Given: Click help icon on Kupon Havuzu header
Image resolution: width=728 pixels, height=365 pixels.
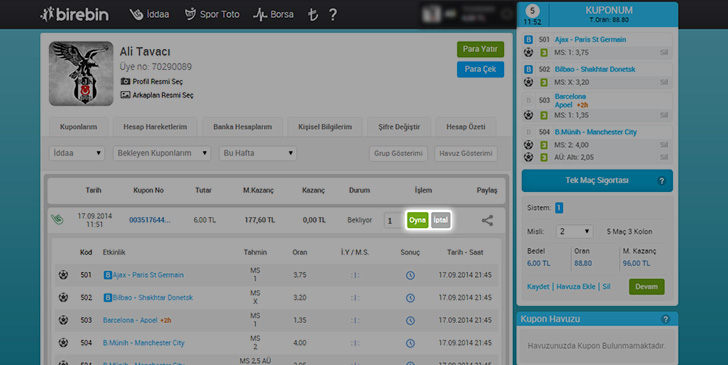Looking at the screenshot, I should point(665,319).
